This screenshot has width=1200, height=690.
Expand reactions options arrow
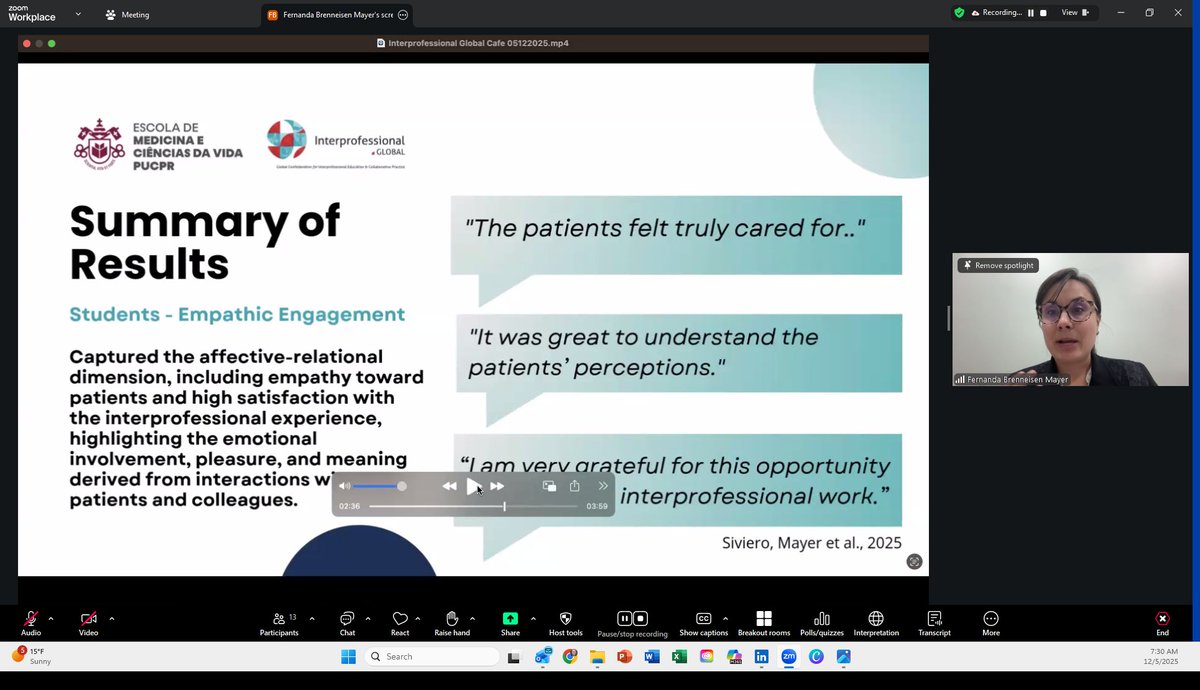point(418,618)
